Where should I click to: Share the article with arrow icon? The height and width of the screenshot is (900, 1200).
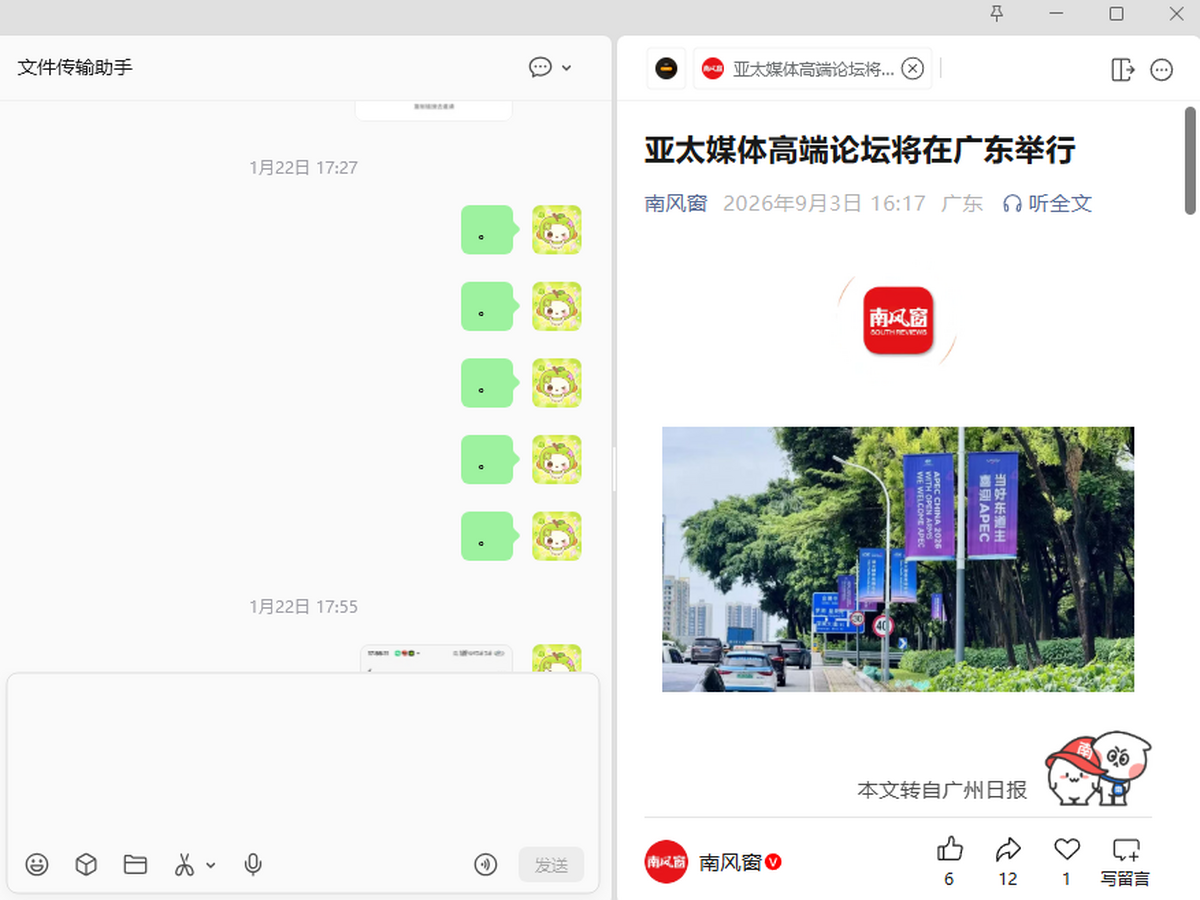coord(1008,850)
